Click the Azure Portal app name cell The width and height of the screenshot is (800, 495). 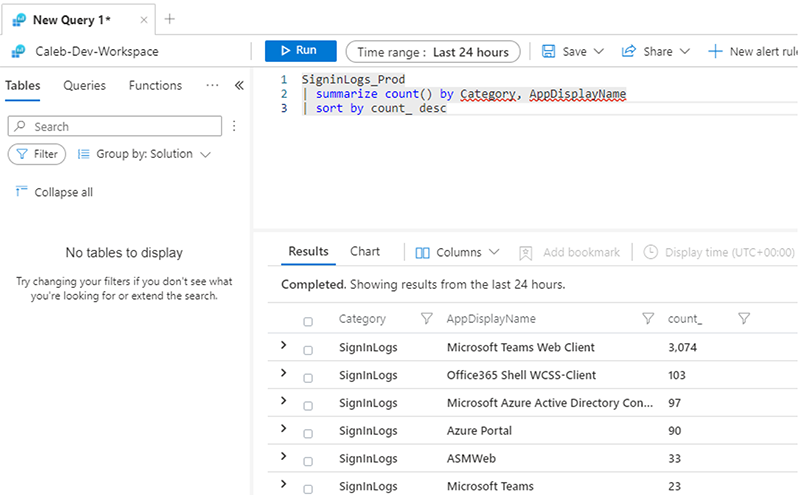(479, 431)
